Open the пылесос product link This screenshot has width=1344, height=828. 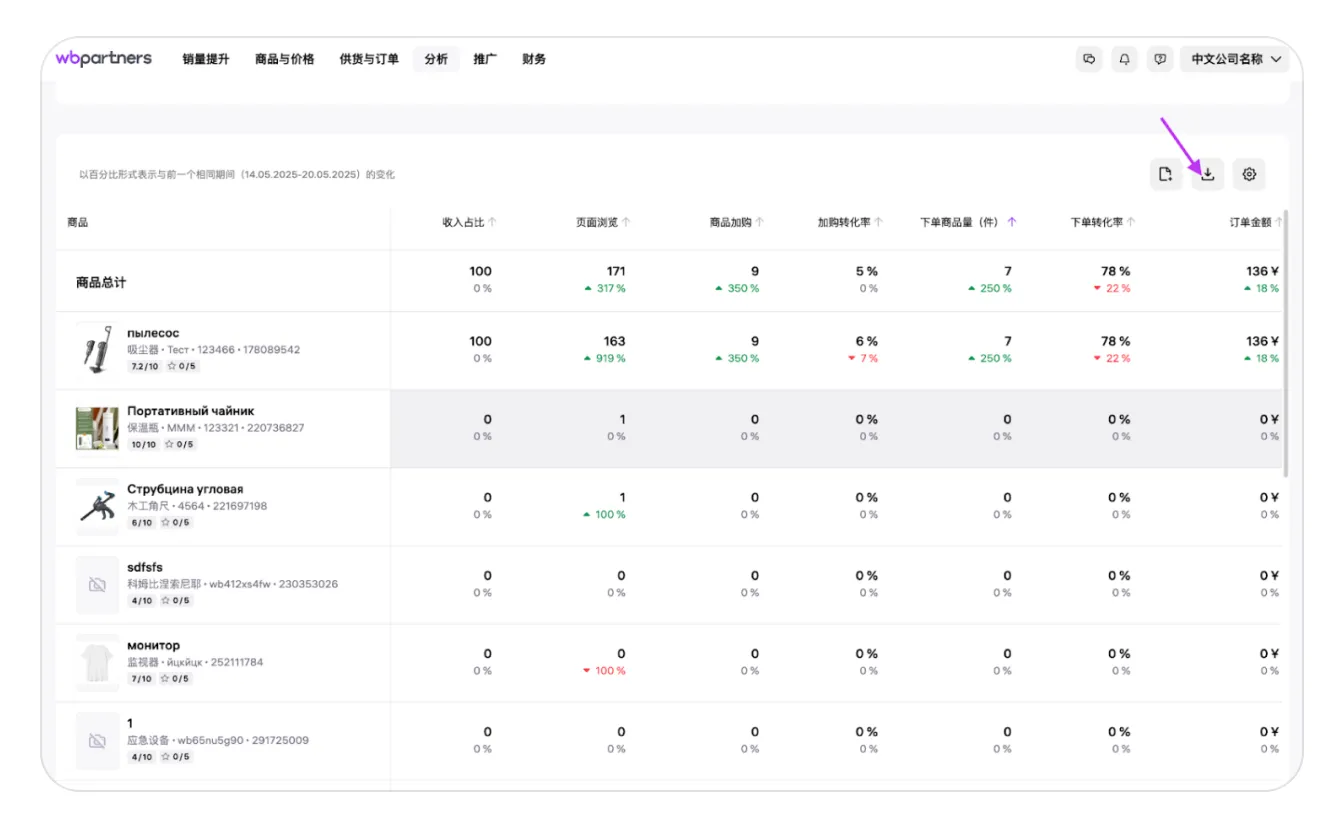[153, 333]
